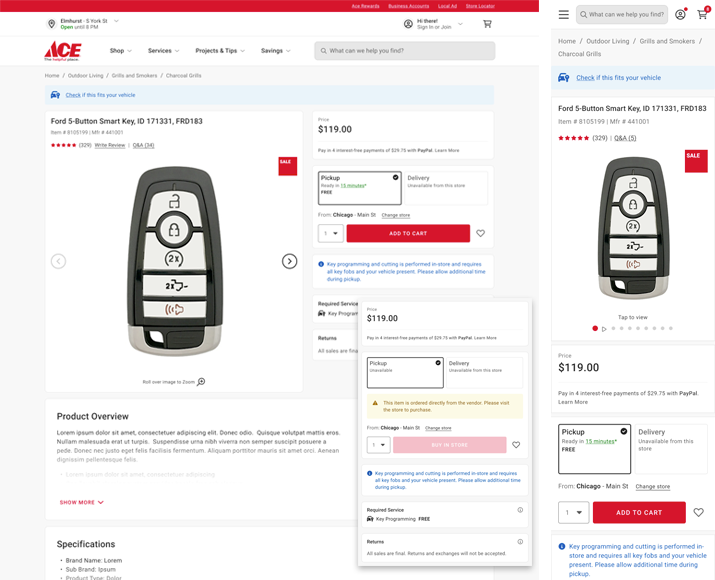Click the Change store link in overlay panel
This screenshot has height=580, width=715.
click(438, 428)
